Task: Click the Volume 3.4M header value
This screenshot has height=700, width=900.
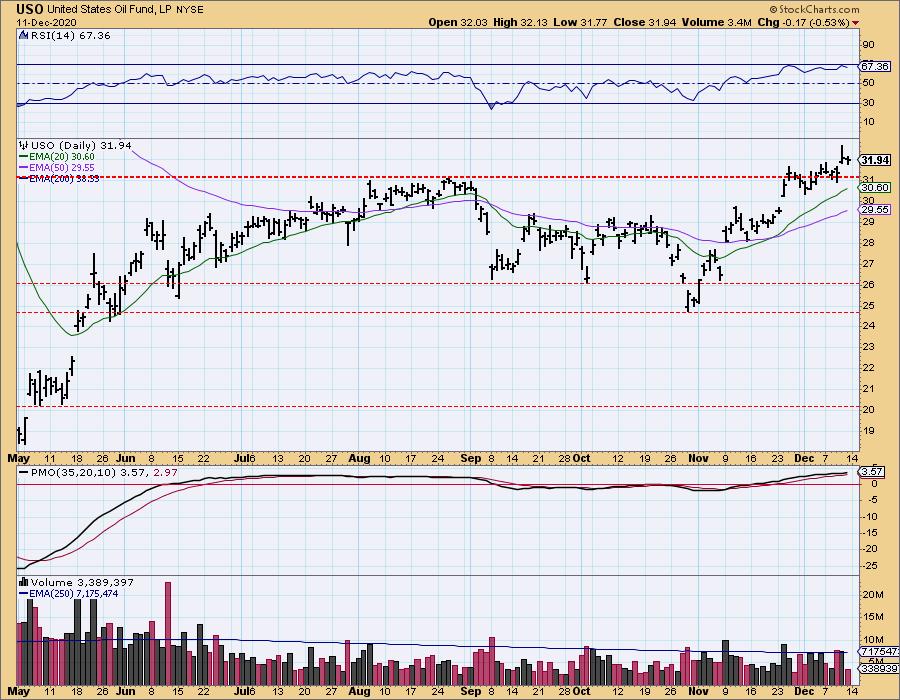Action: point(717,22)
